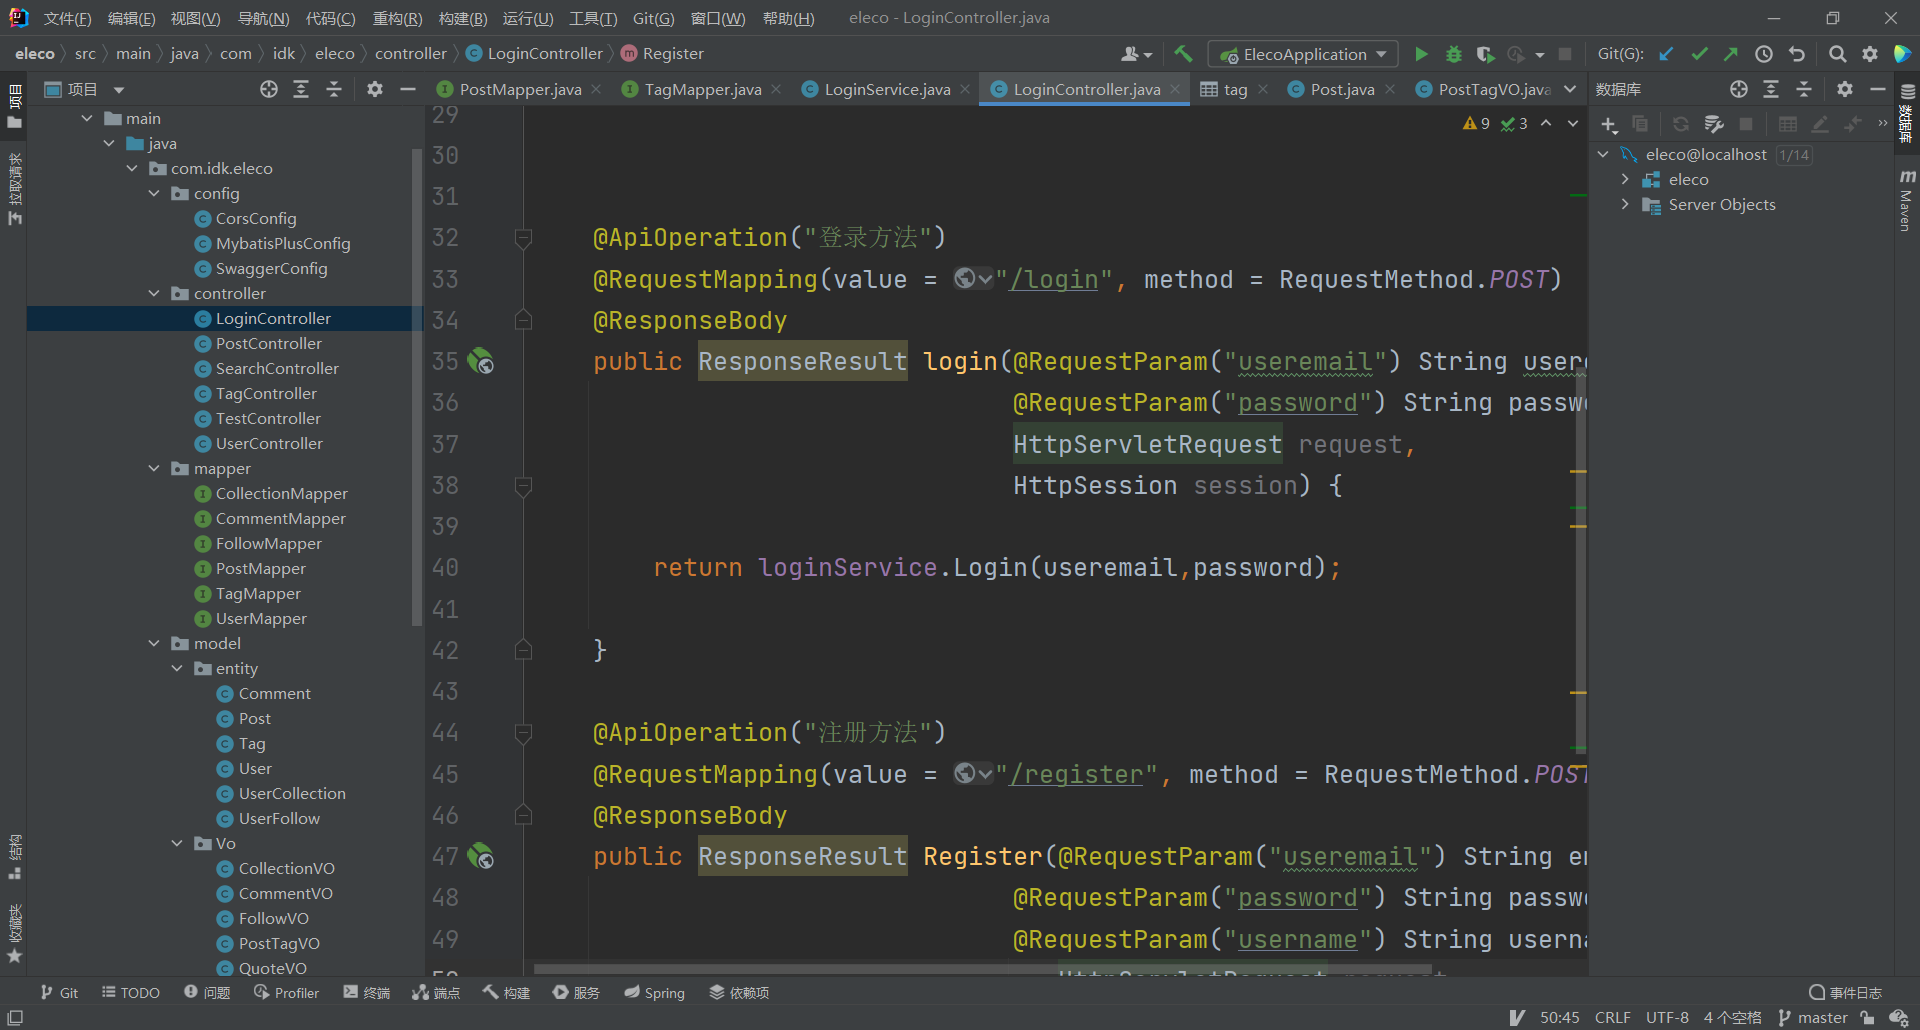
Task: Select SwaggerConfig in the project tree
Action: coord(271,268)
